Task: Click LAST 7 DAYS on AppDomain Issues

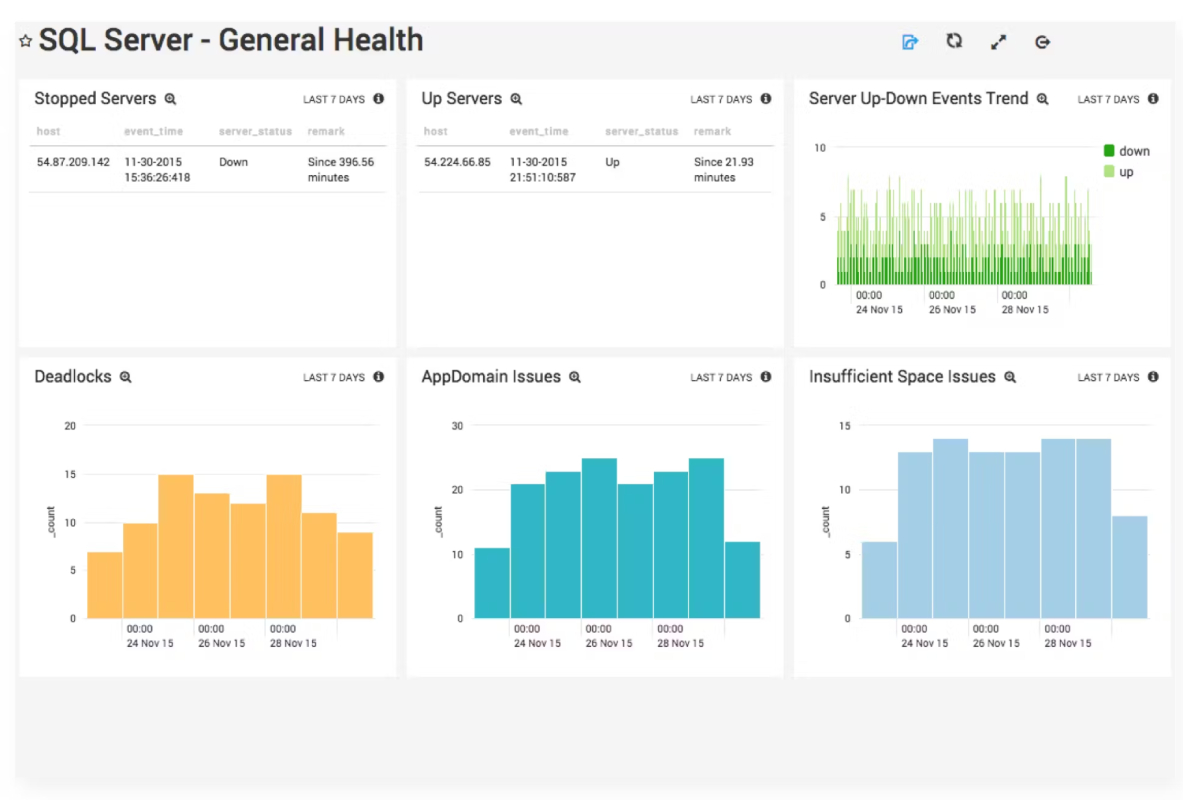Action: pyautogui.click(x=721, y=377)
